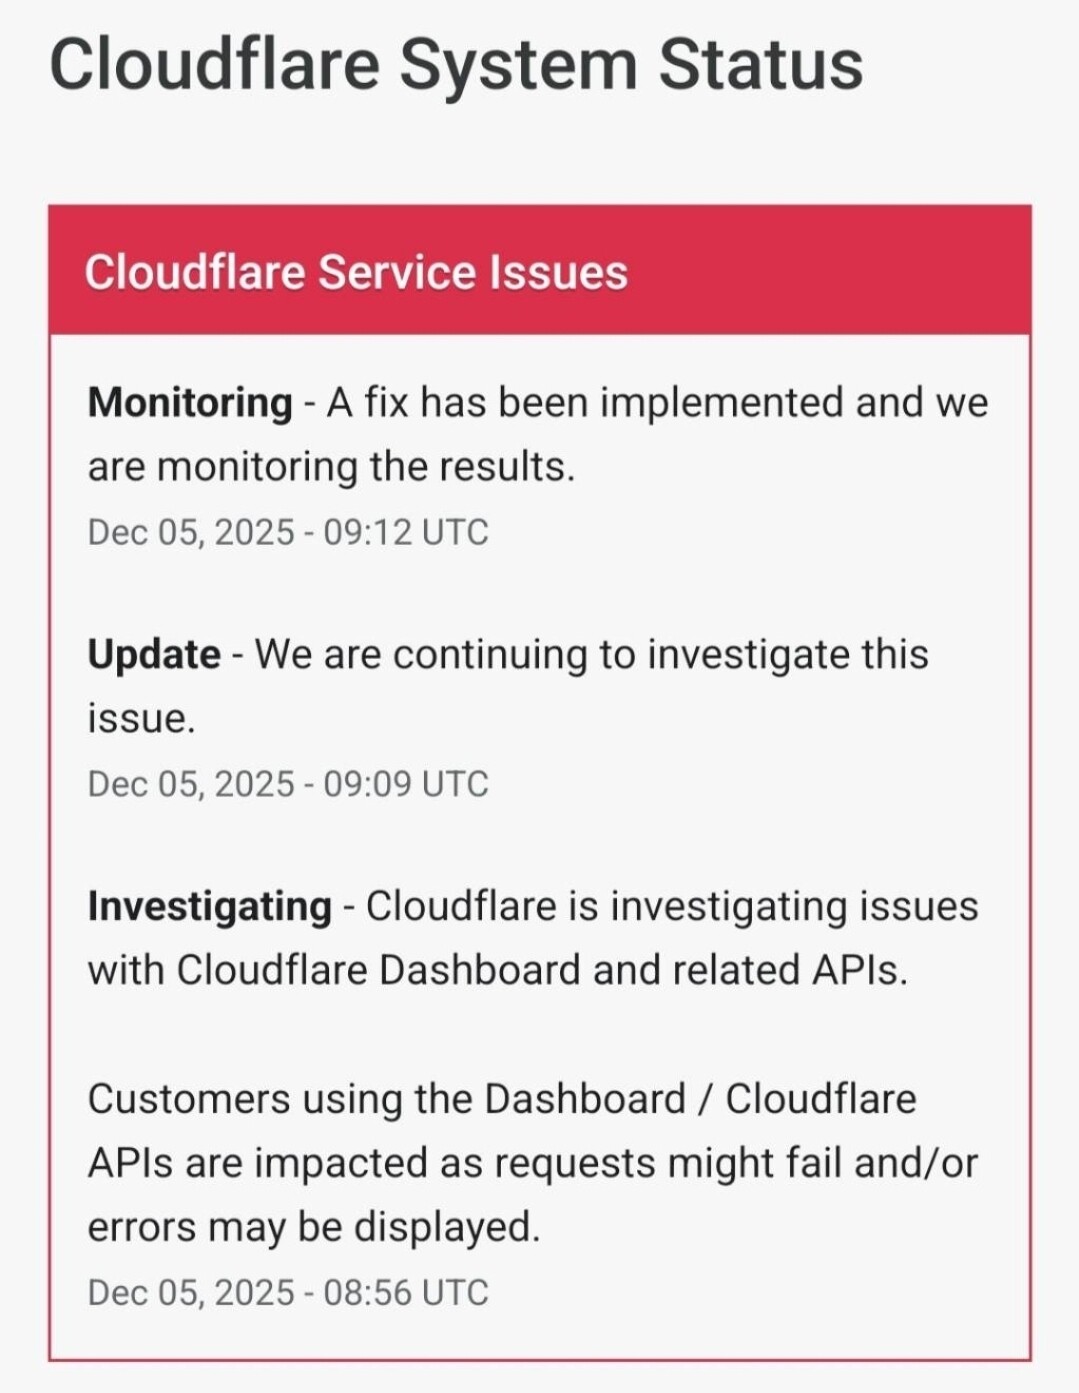Click 'We are continuing to investigate' text
The image size is (1079, 1393).
[591, 655]
